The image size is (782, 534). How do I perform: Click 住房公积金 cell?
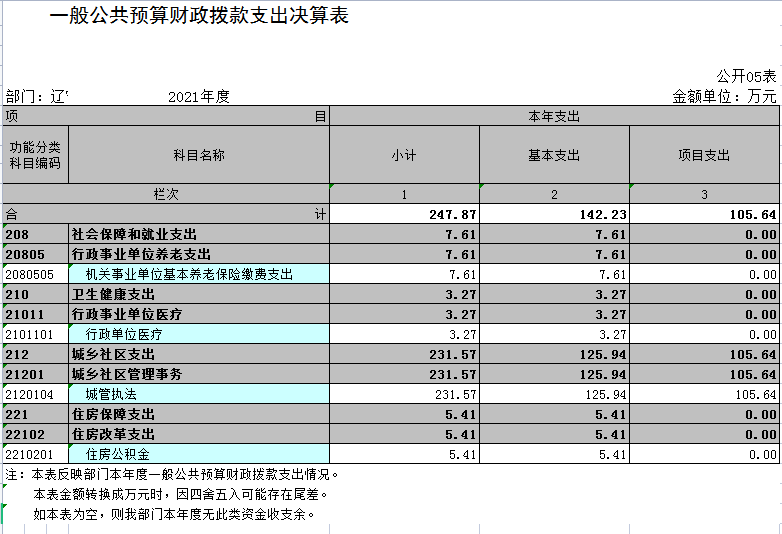click(x=199, y=454)
